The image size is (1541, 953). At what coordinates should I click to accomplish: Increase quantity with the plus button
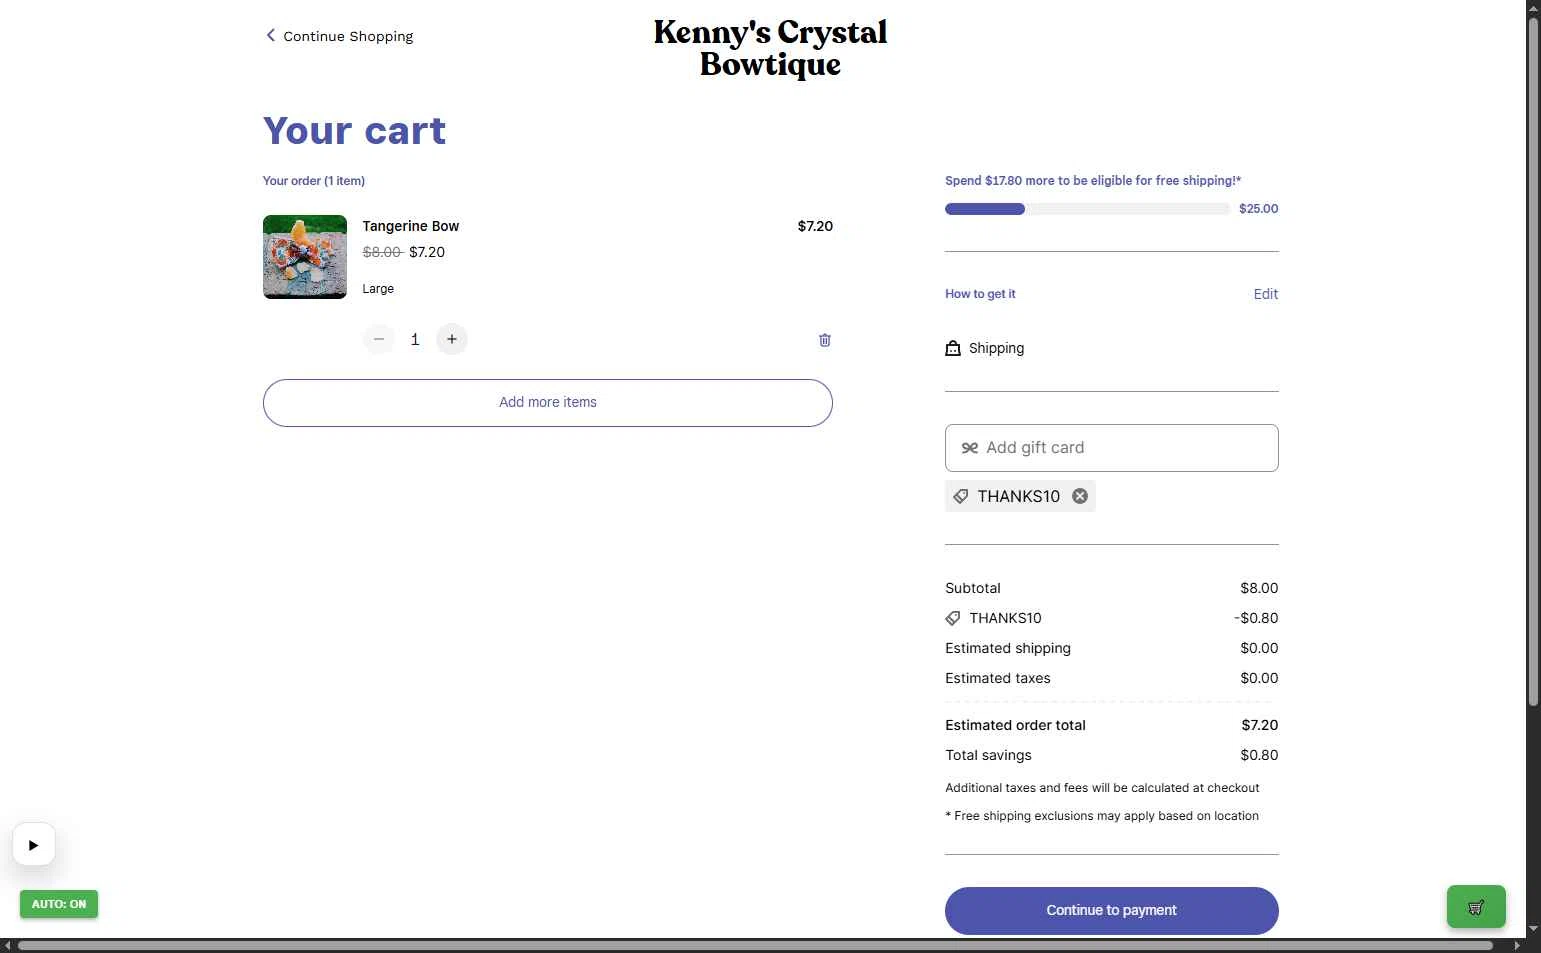[x=452, y=339]
